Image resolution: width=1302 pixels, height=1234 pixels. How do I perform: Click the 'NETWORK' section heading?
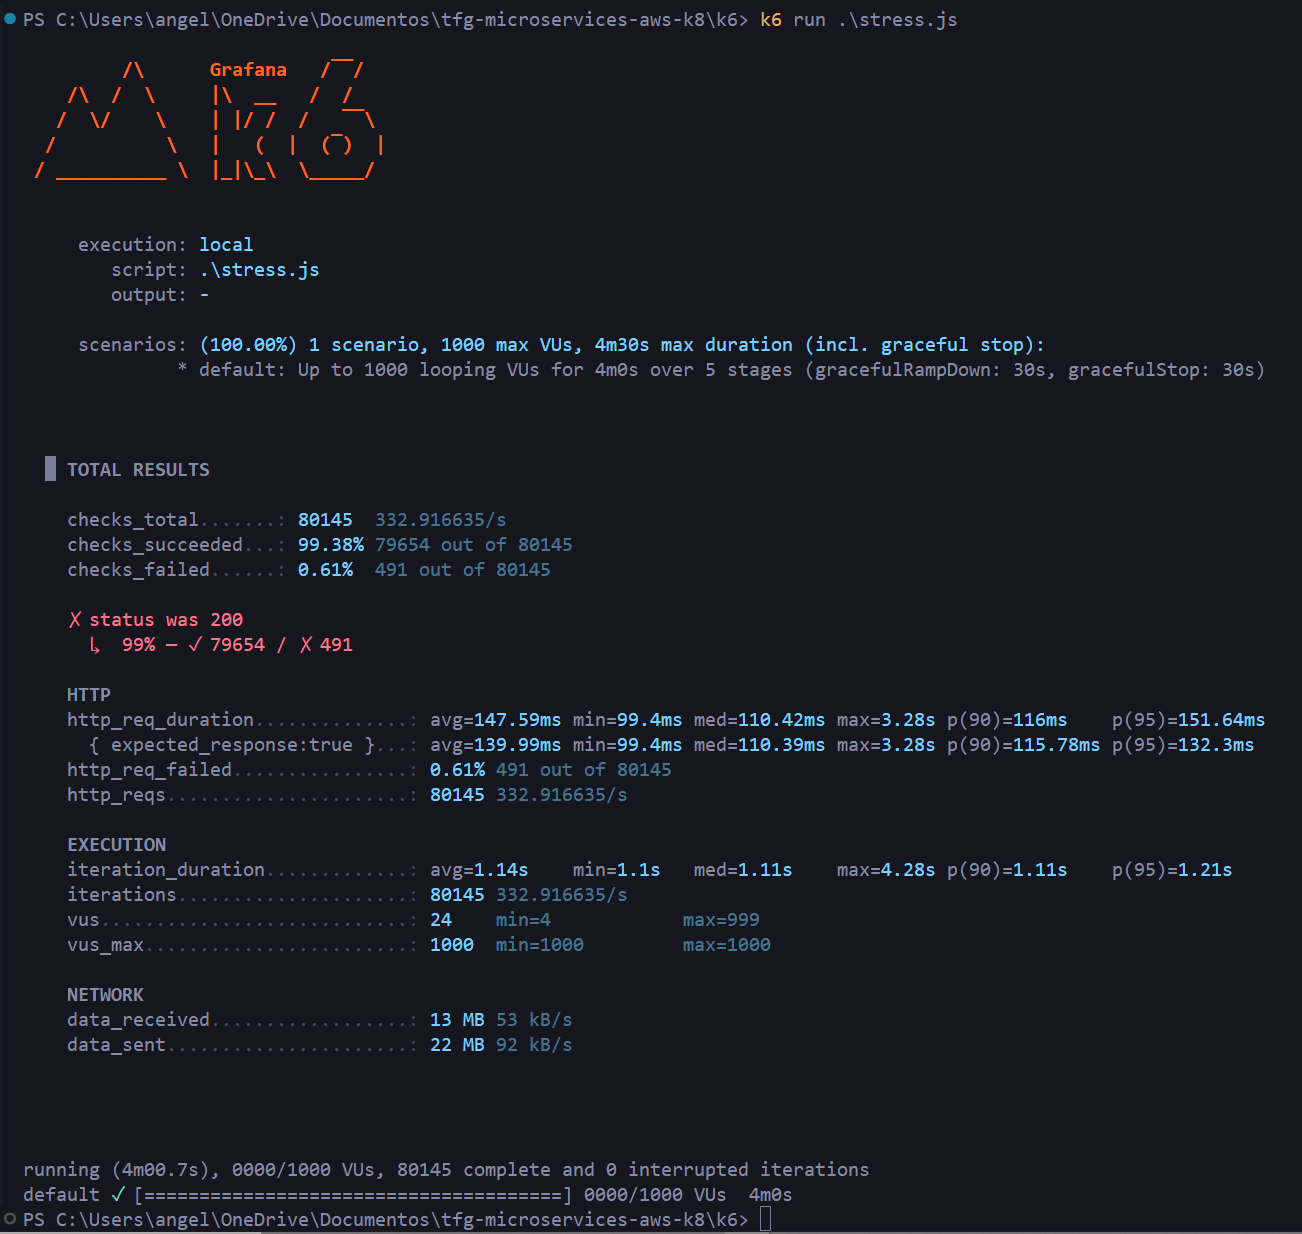105,995
